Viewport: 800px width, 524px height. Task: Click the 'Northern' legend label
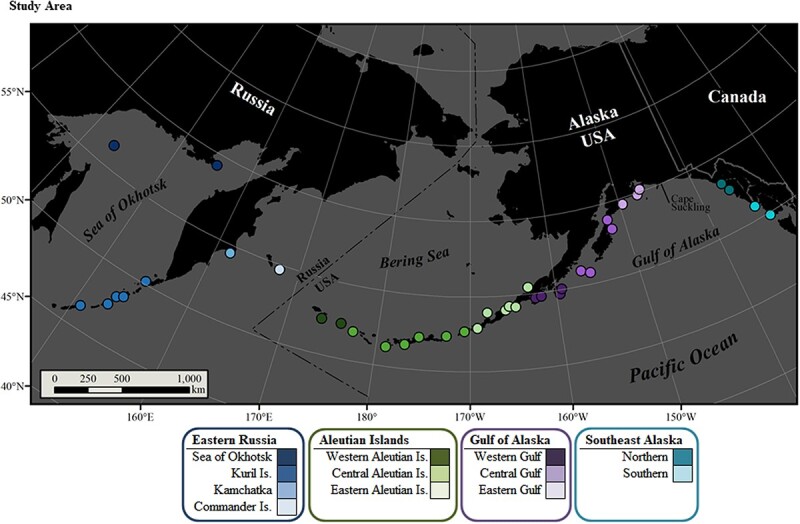pyautogui.click(x=645, y=457)
